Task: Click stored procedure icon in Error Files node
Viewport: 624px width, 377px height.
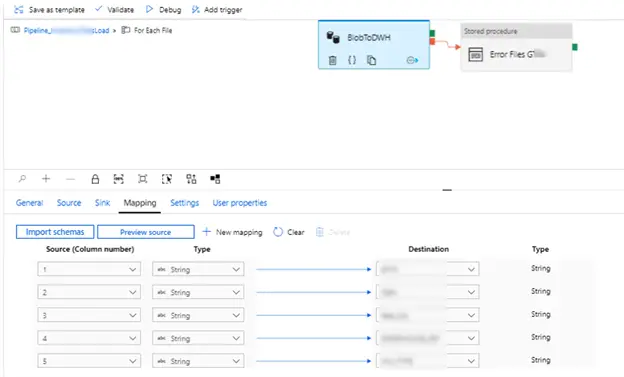Action: coord(476,54)
